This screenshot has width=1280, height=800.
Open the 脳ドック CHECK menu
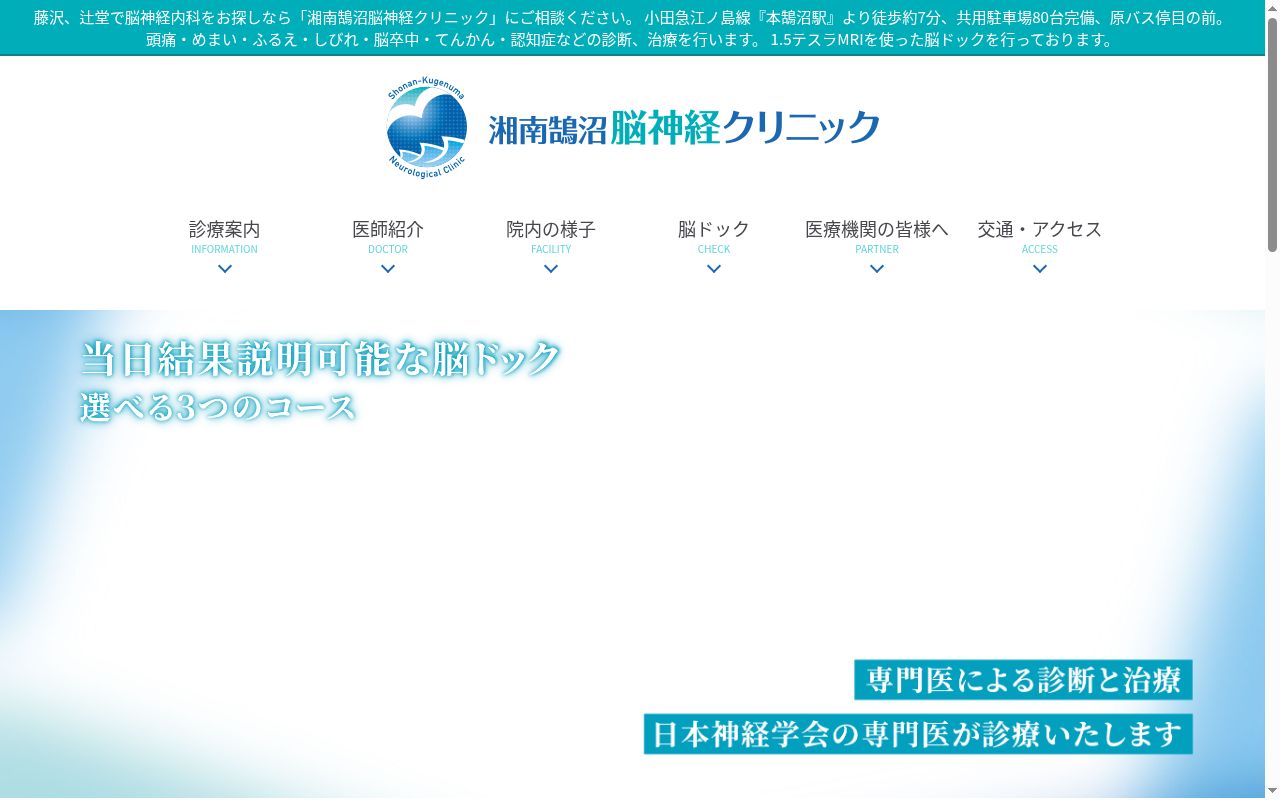714,238
